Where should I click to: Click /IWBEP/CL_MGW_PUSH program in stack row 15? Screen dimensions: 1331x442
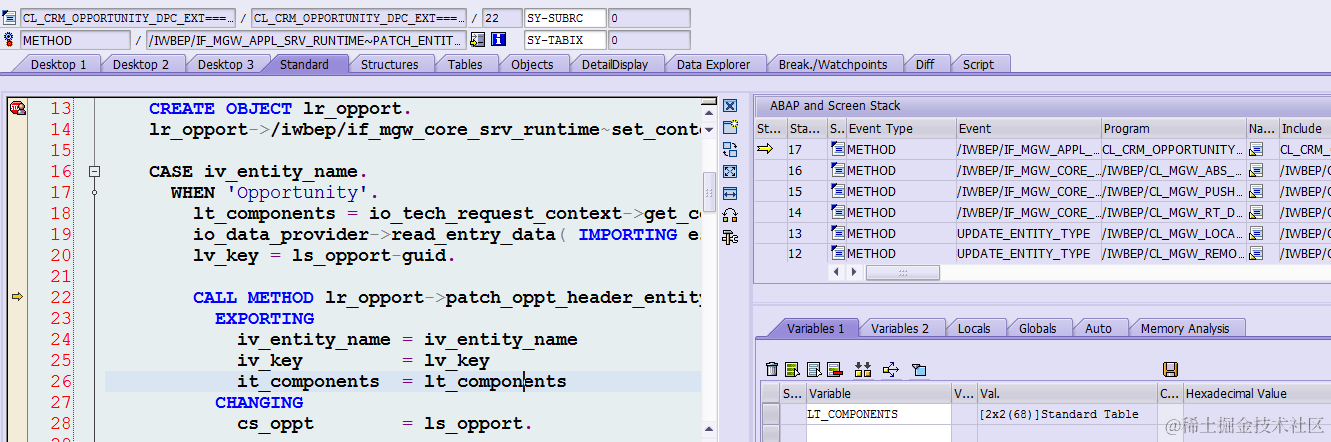point(1173,191)
